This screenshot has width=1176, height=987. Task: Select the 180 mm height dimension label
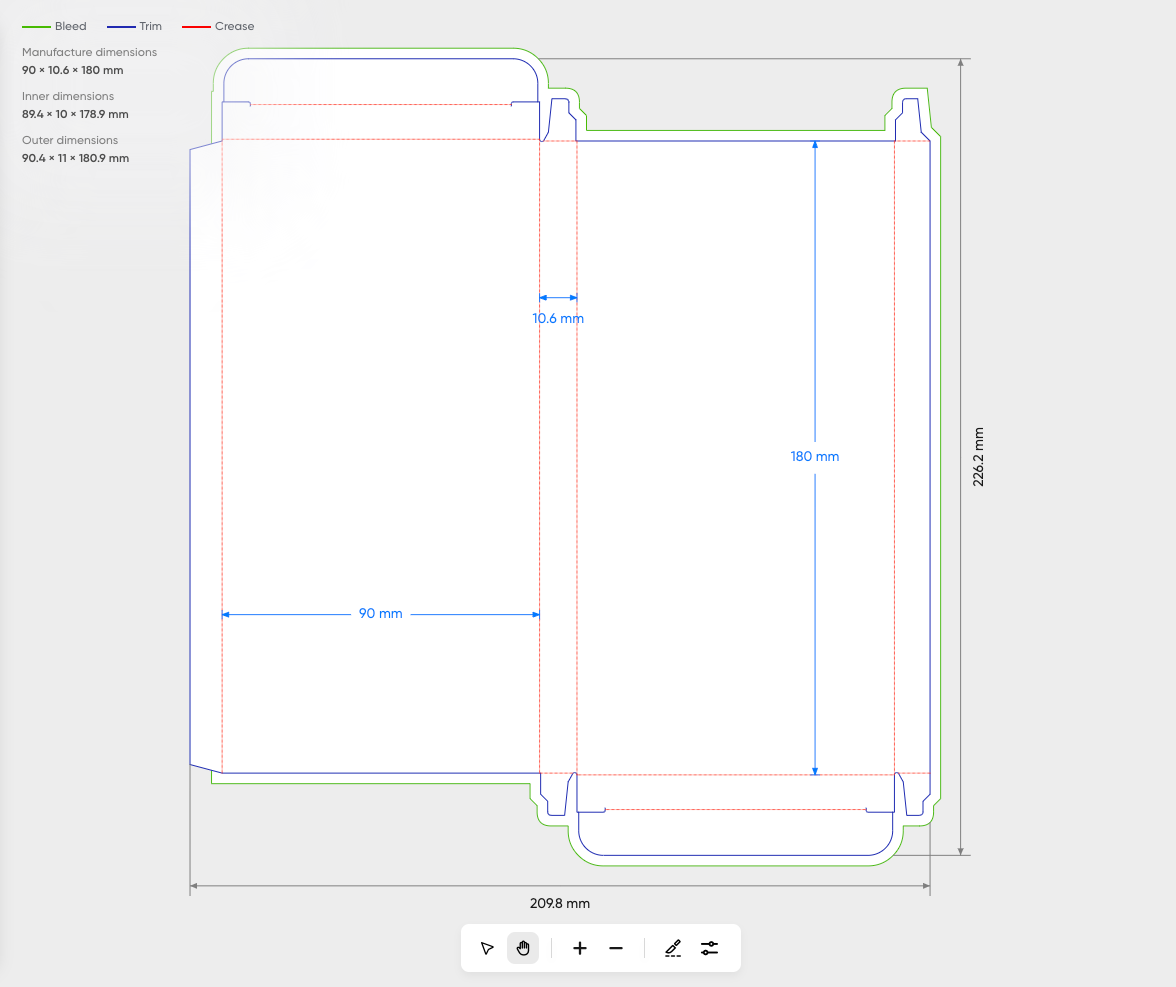coord(814,457)
